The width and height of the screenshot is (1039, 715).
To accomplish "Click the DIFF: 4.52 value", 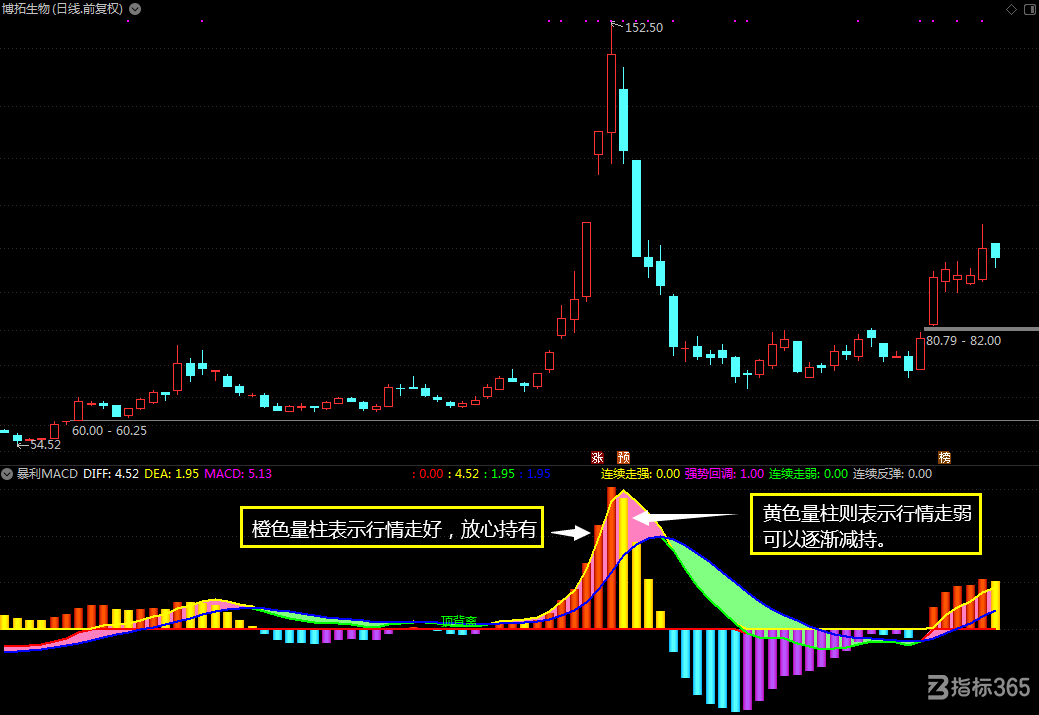I will pyautogui.click(x=111, y=474).
